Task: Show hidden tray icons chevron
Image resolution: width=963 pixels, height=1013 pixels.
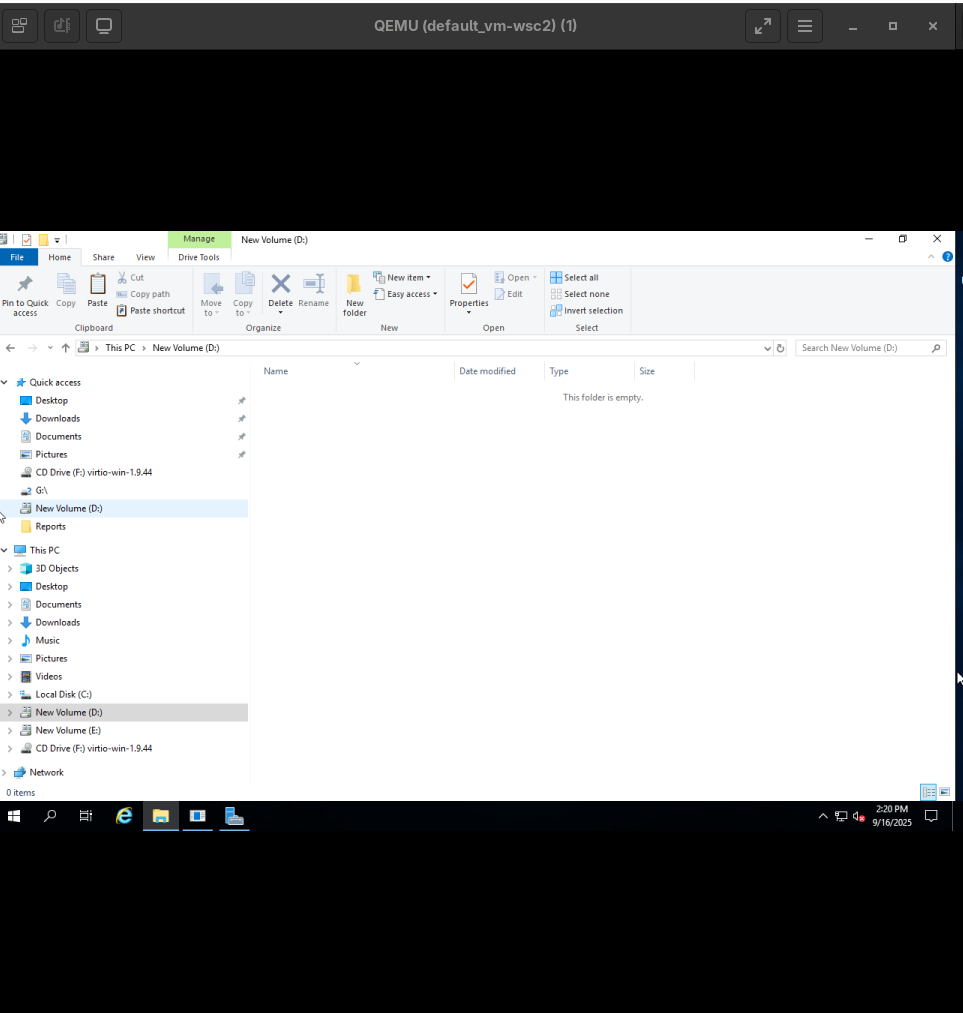Action: pos(823,817)
